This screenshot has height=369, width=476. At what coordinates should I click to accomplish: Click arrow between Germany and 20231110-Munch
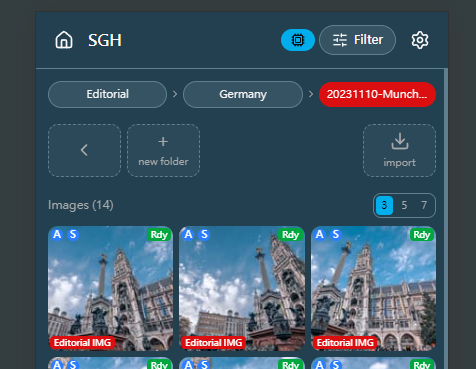tap(311, 94)
